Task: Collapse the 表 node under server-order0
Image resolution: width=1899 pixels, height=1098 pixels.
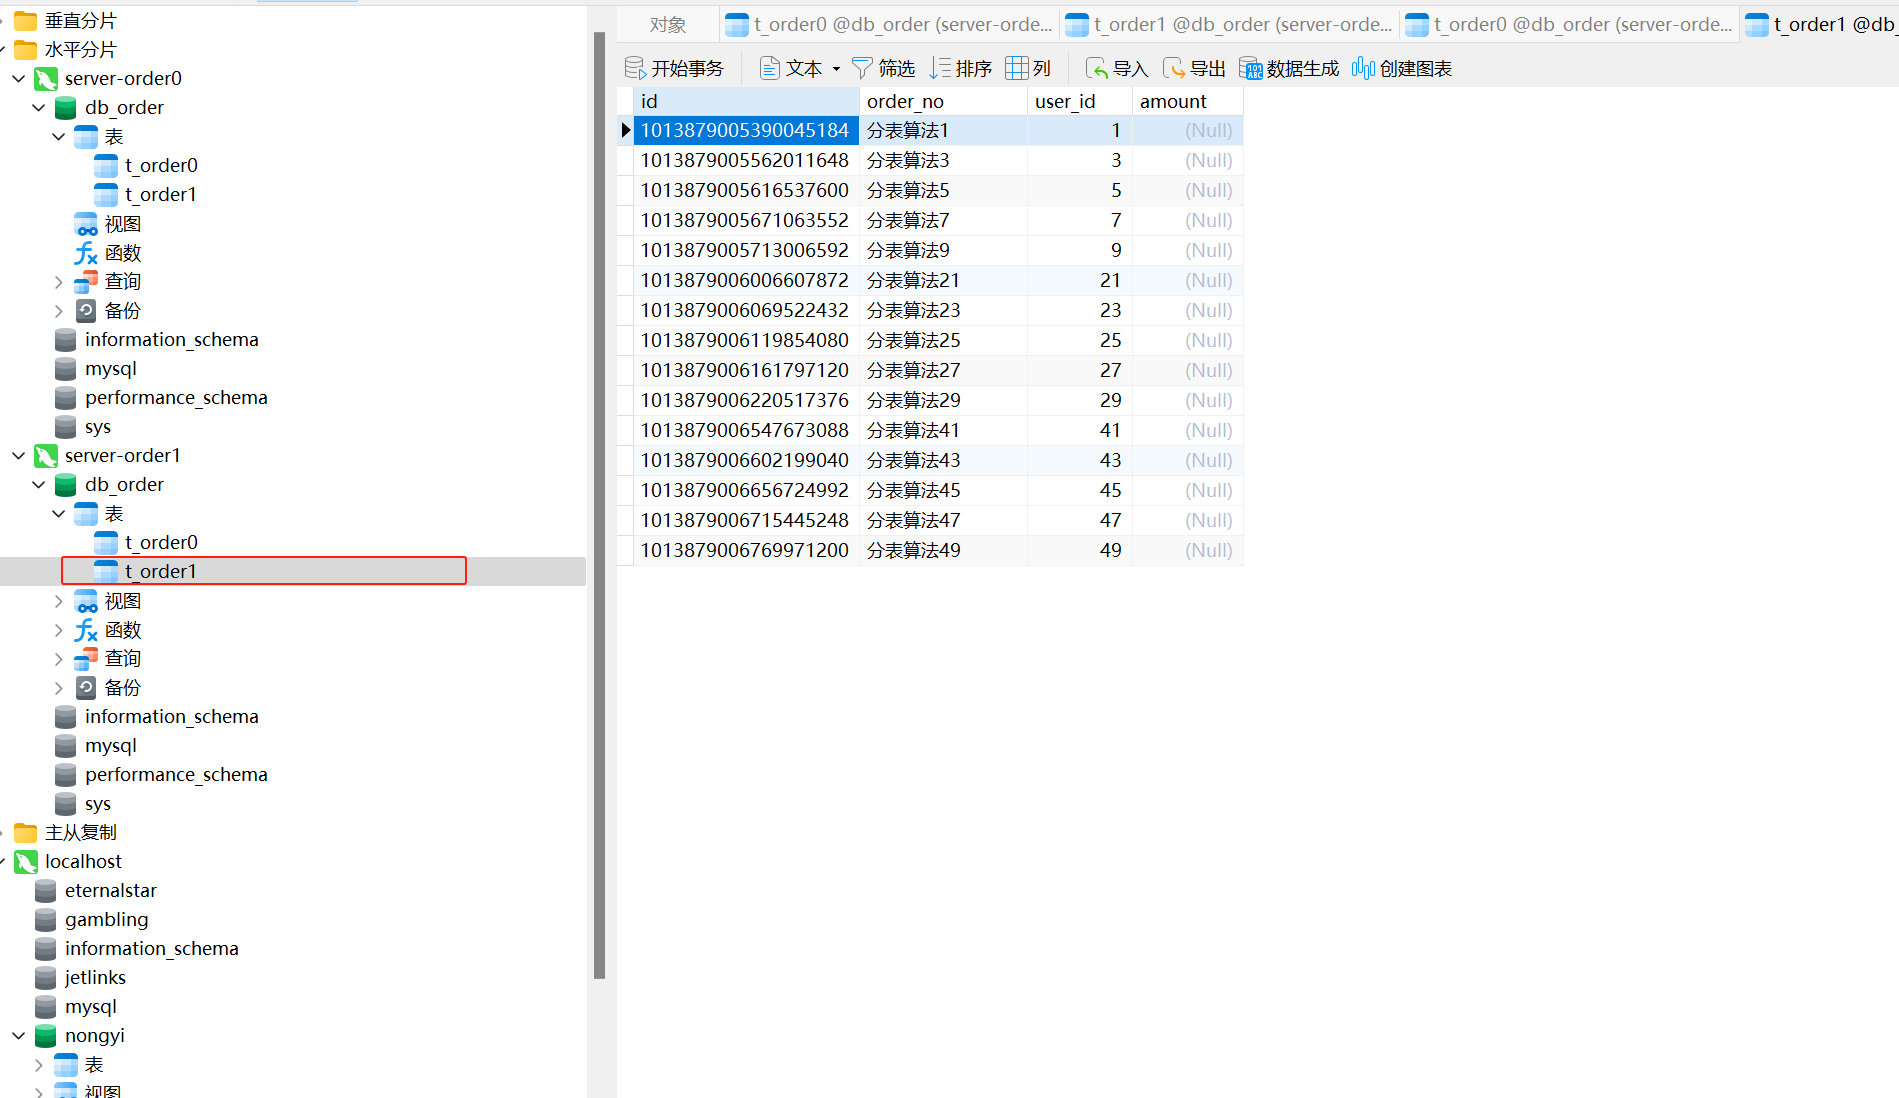Action: point(58,136)
